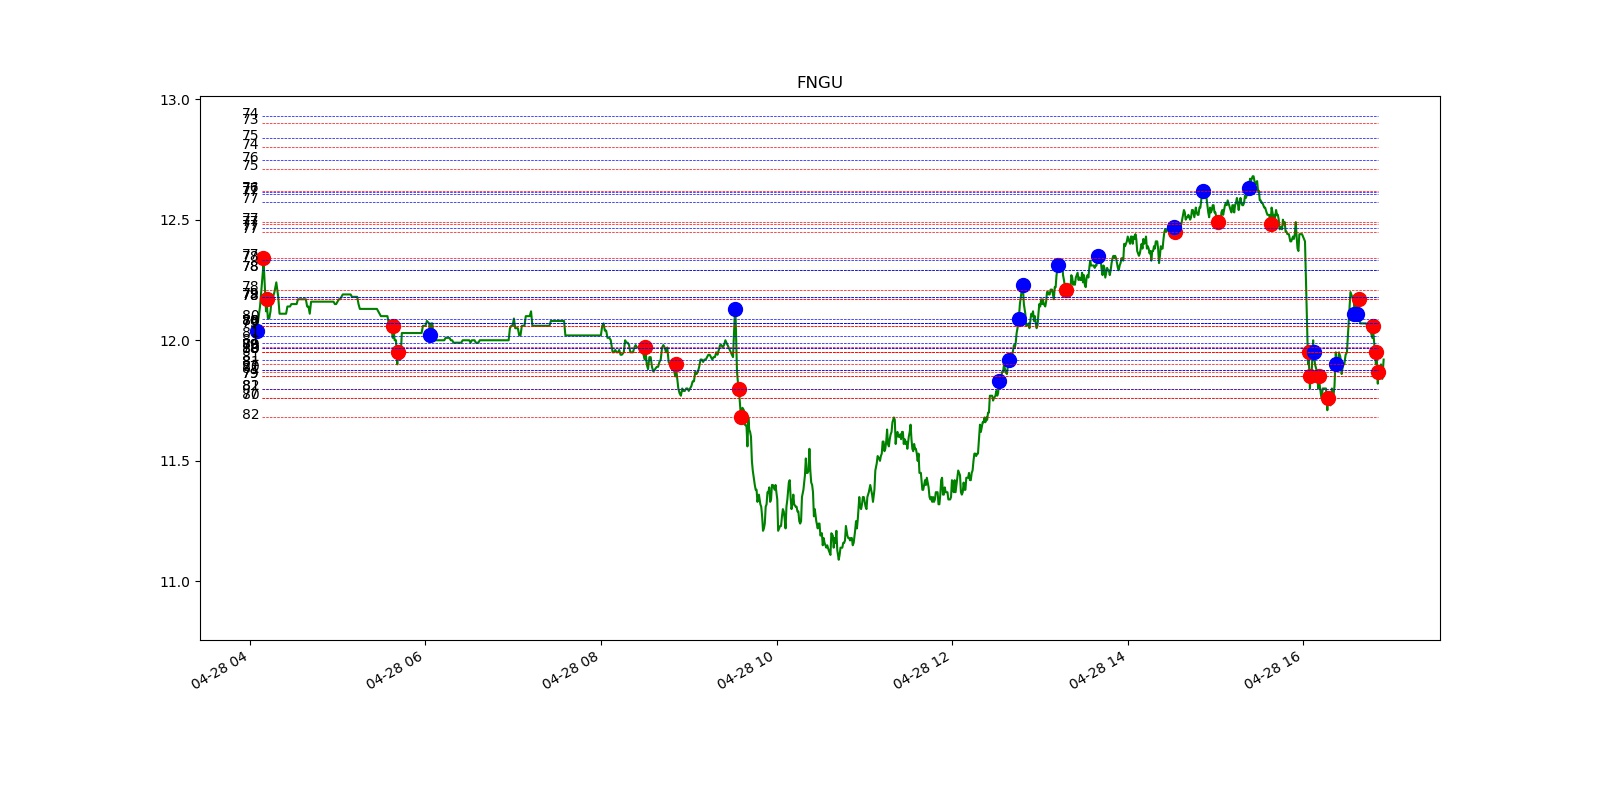
Task: Click the FNGU chart title
Action: pos(819,83)
